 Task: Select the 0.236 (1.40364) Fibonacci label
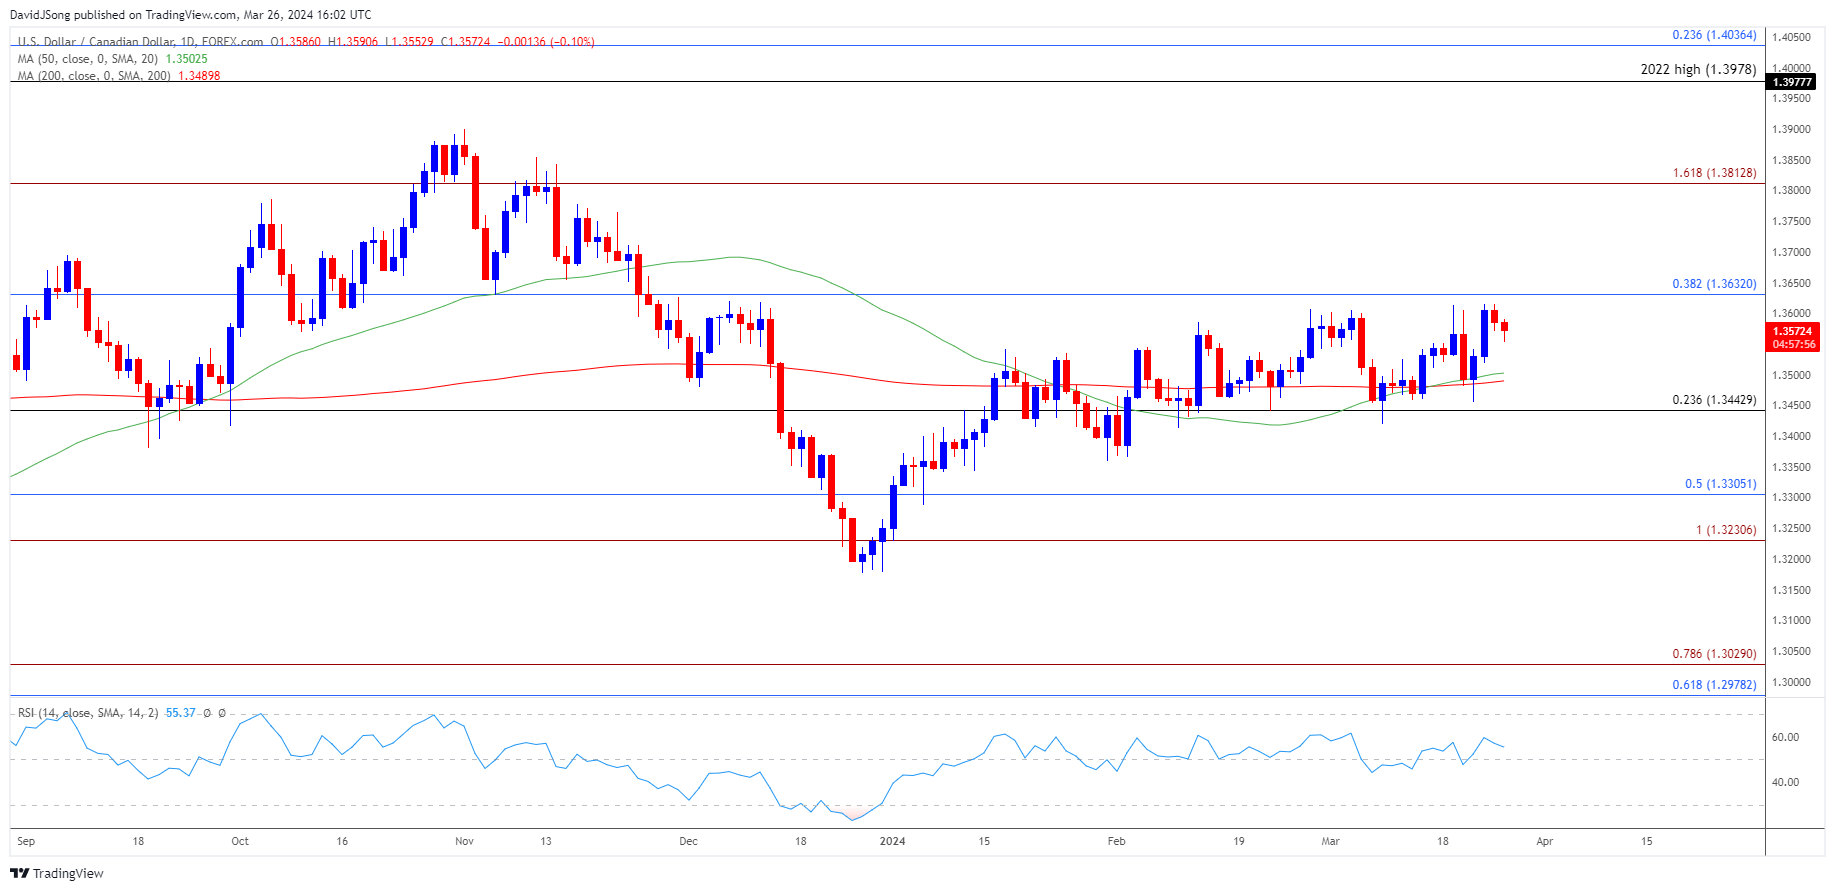(x=1714, y=35)
